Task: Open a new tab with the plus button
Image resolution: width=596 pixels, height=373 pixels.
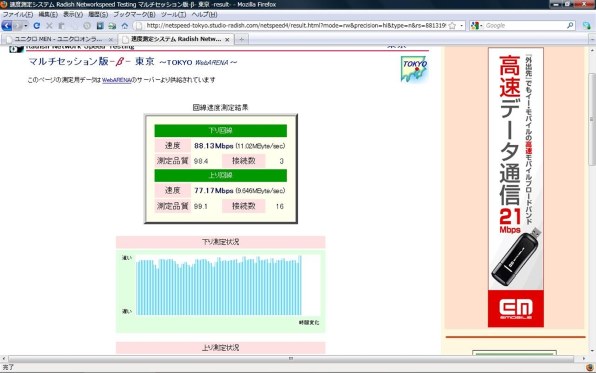Action: tap(241, 39)
